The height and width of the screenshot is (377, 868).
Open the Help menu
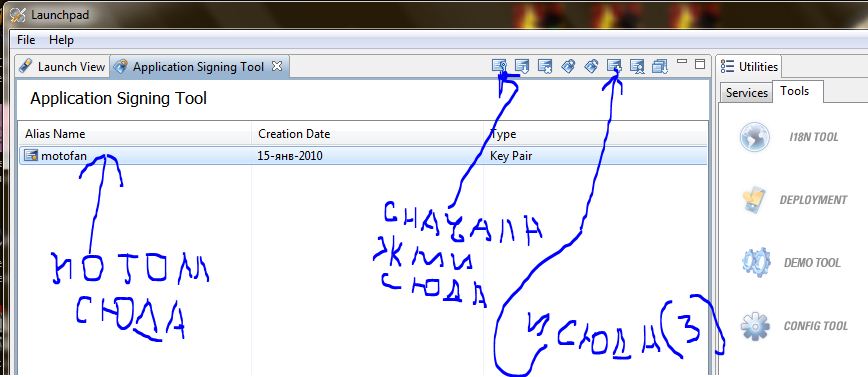(61, 40)
